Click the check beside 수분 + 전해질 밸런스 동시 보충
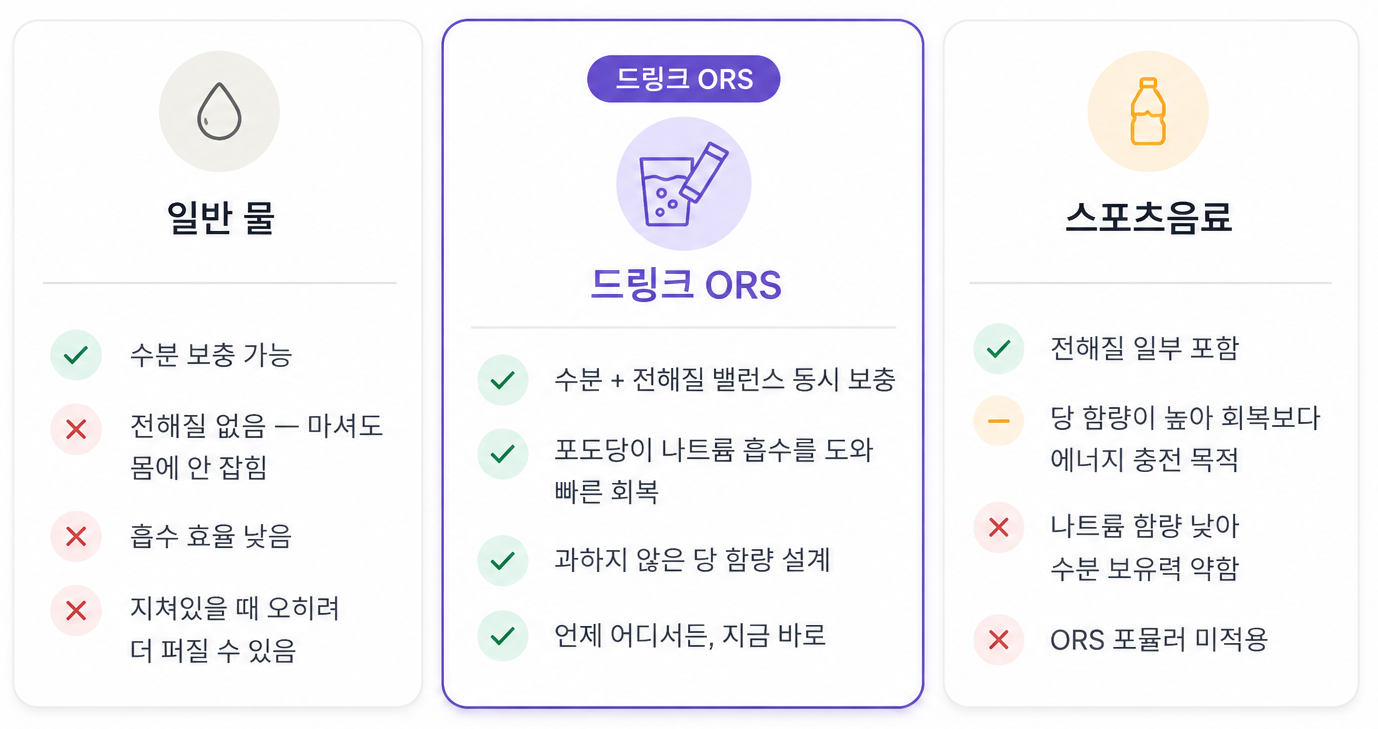Image resolution: width=1378 pixels, height=729 pixels. coord(502,380)
